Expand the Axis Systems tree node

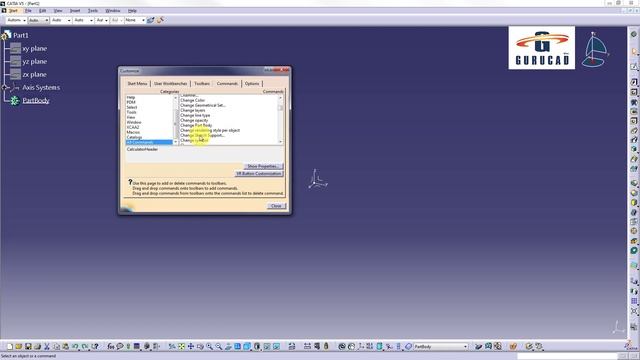pyautogui.click(x=4, y=87)
